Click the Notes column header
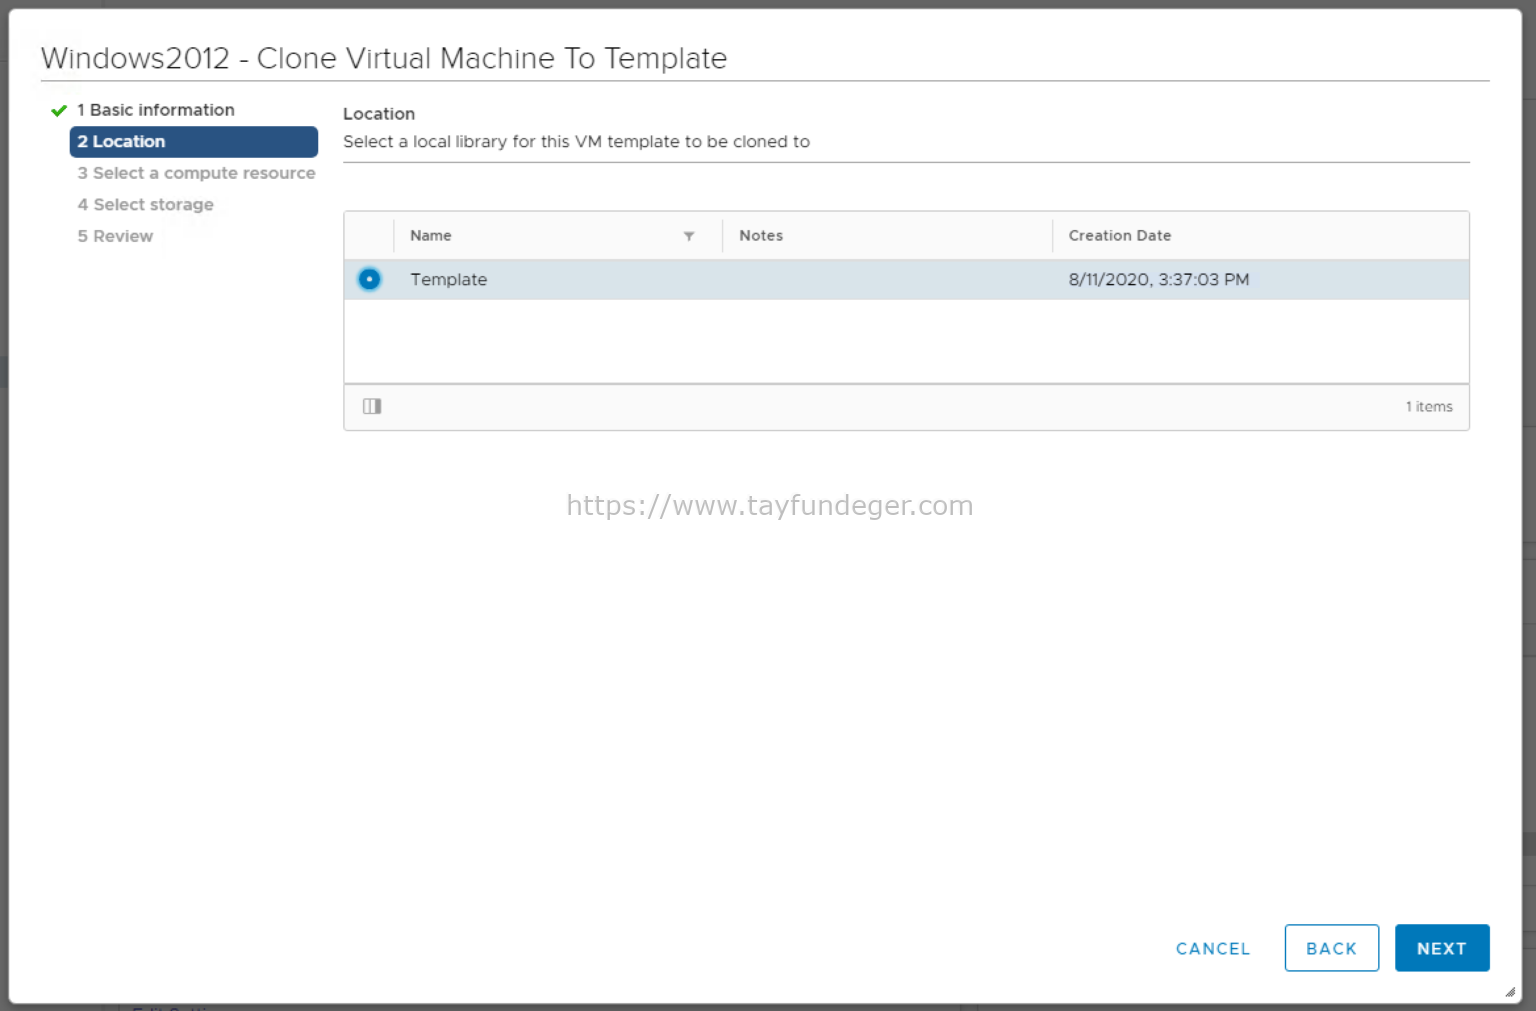The height and width of the screenshot is (1011, 1536). (760, 235)
